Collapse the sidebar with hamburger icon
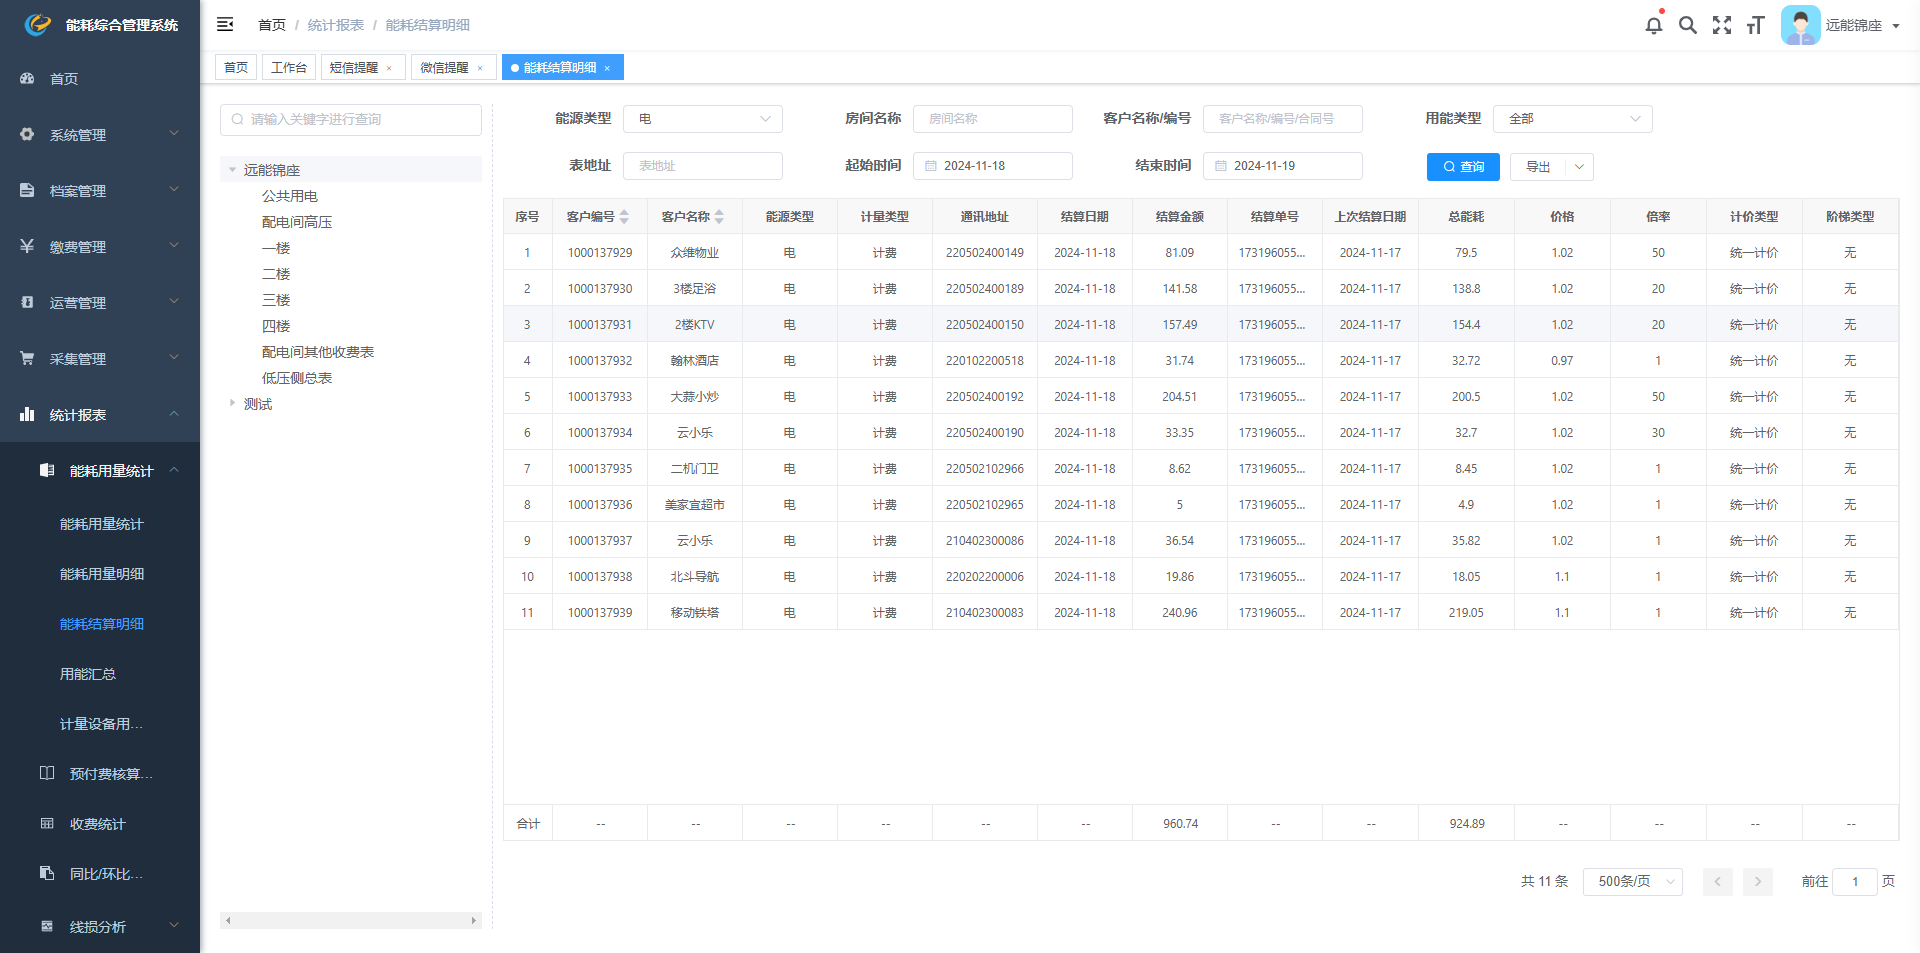 click(x=225, y=24)
